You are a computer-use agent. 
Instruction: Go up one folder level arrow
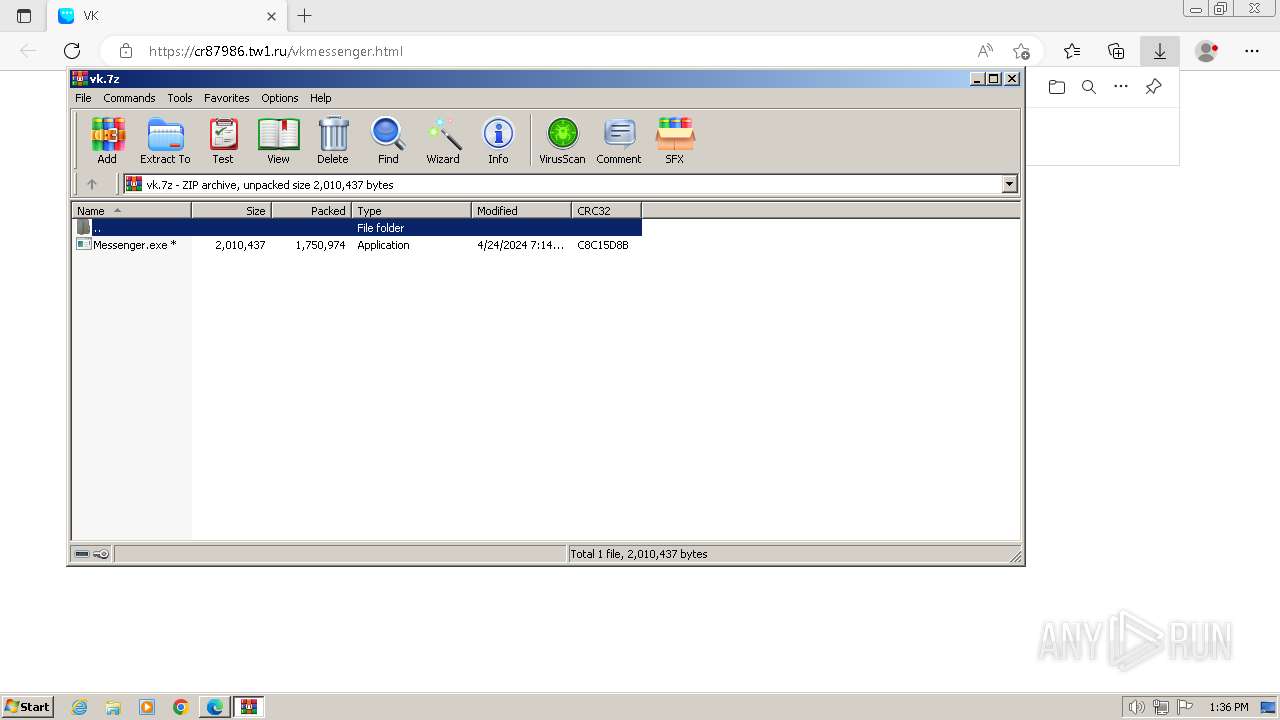click(92, 184)
